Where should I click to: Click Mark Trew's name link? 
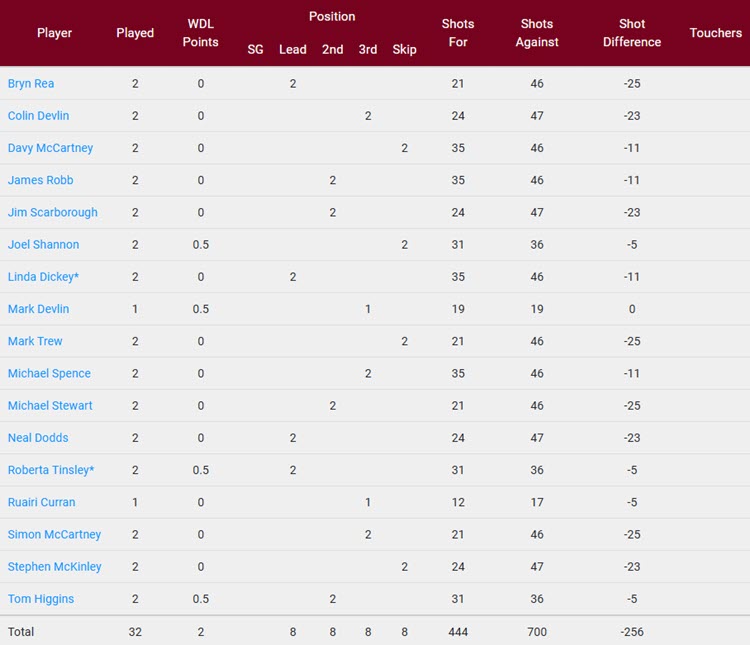point(35,341)
